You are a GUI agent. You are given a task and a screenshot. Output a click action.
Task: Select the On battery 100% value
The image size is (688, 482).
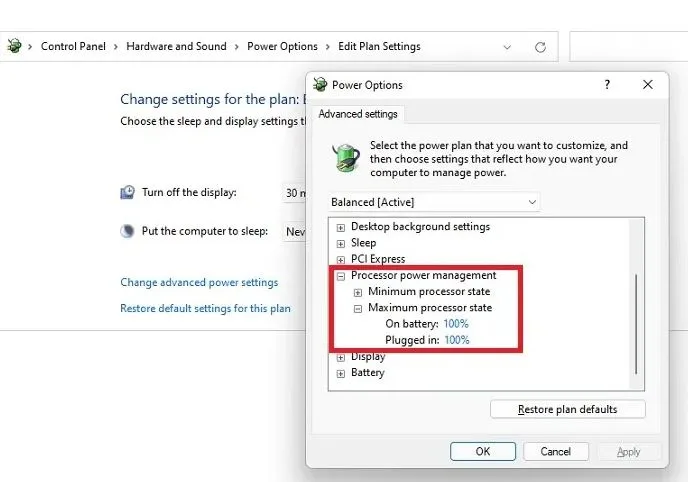456,324
